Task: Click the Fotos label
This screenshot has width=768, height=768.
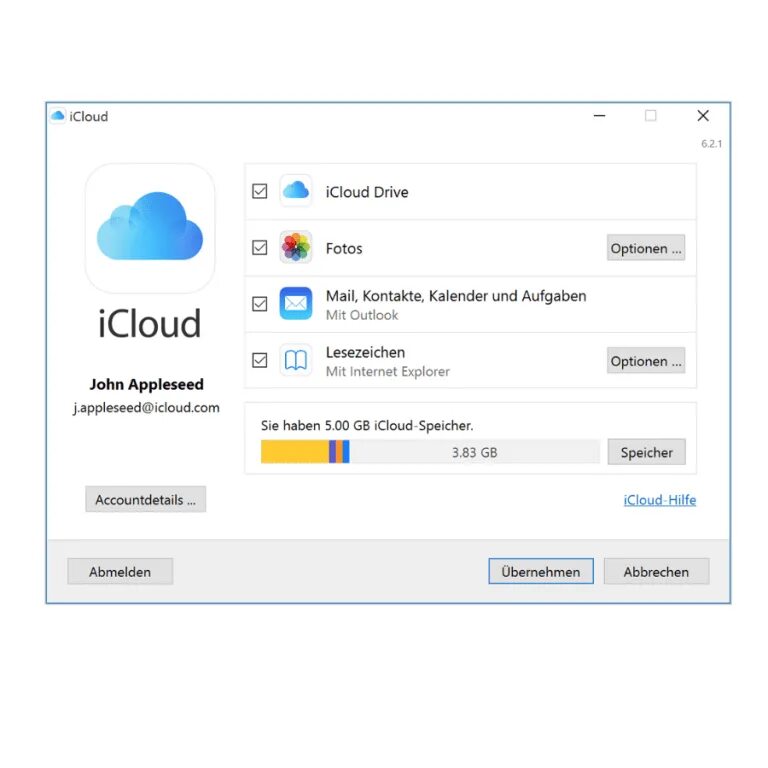Action: (344, 248)
